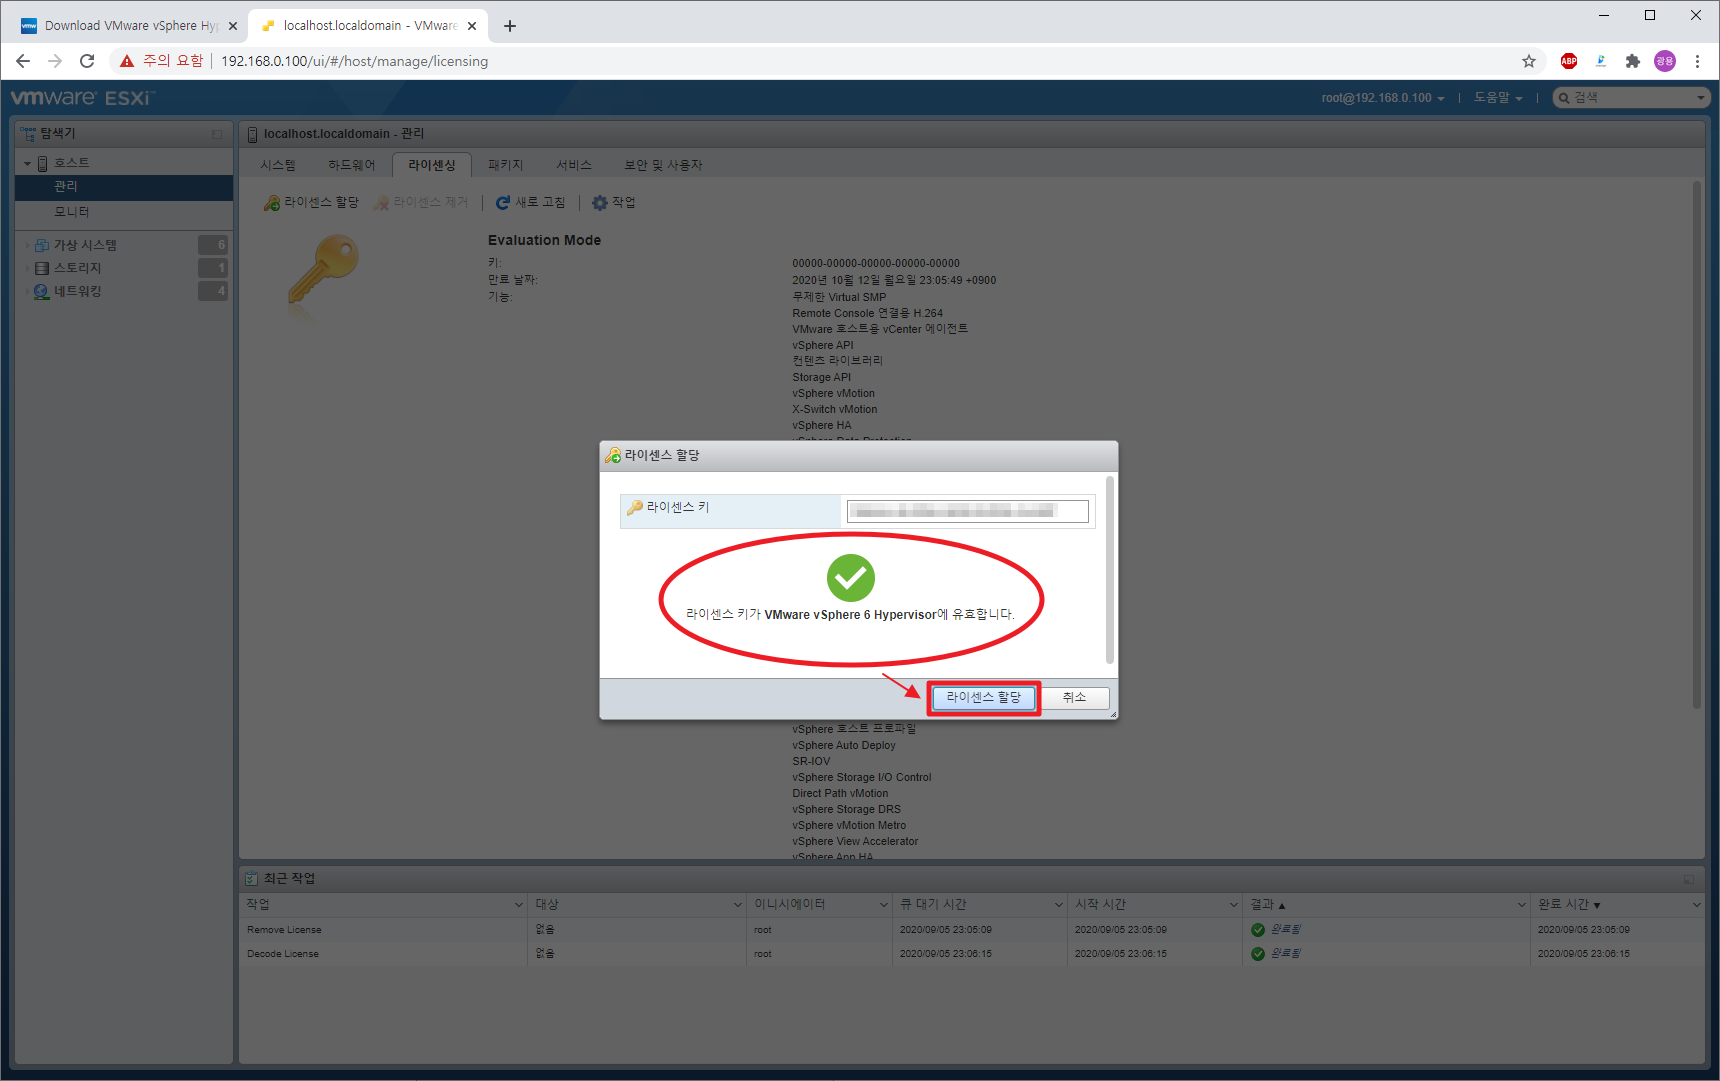Select the 가상 시스템 navigator item
Viewport: 1720px width, 1081px height.
pos(85,245)
